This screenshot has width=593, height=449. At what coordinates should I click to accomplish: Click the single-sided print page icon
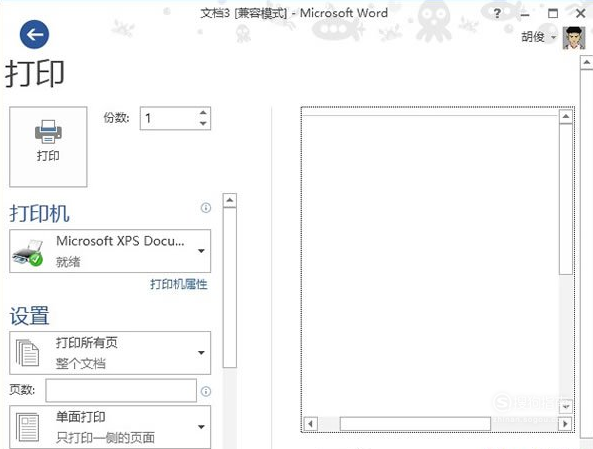pyautogui.click(x=27, y=427)
